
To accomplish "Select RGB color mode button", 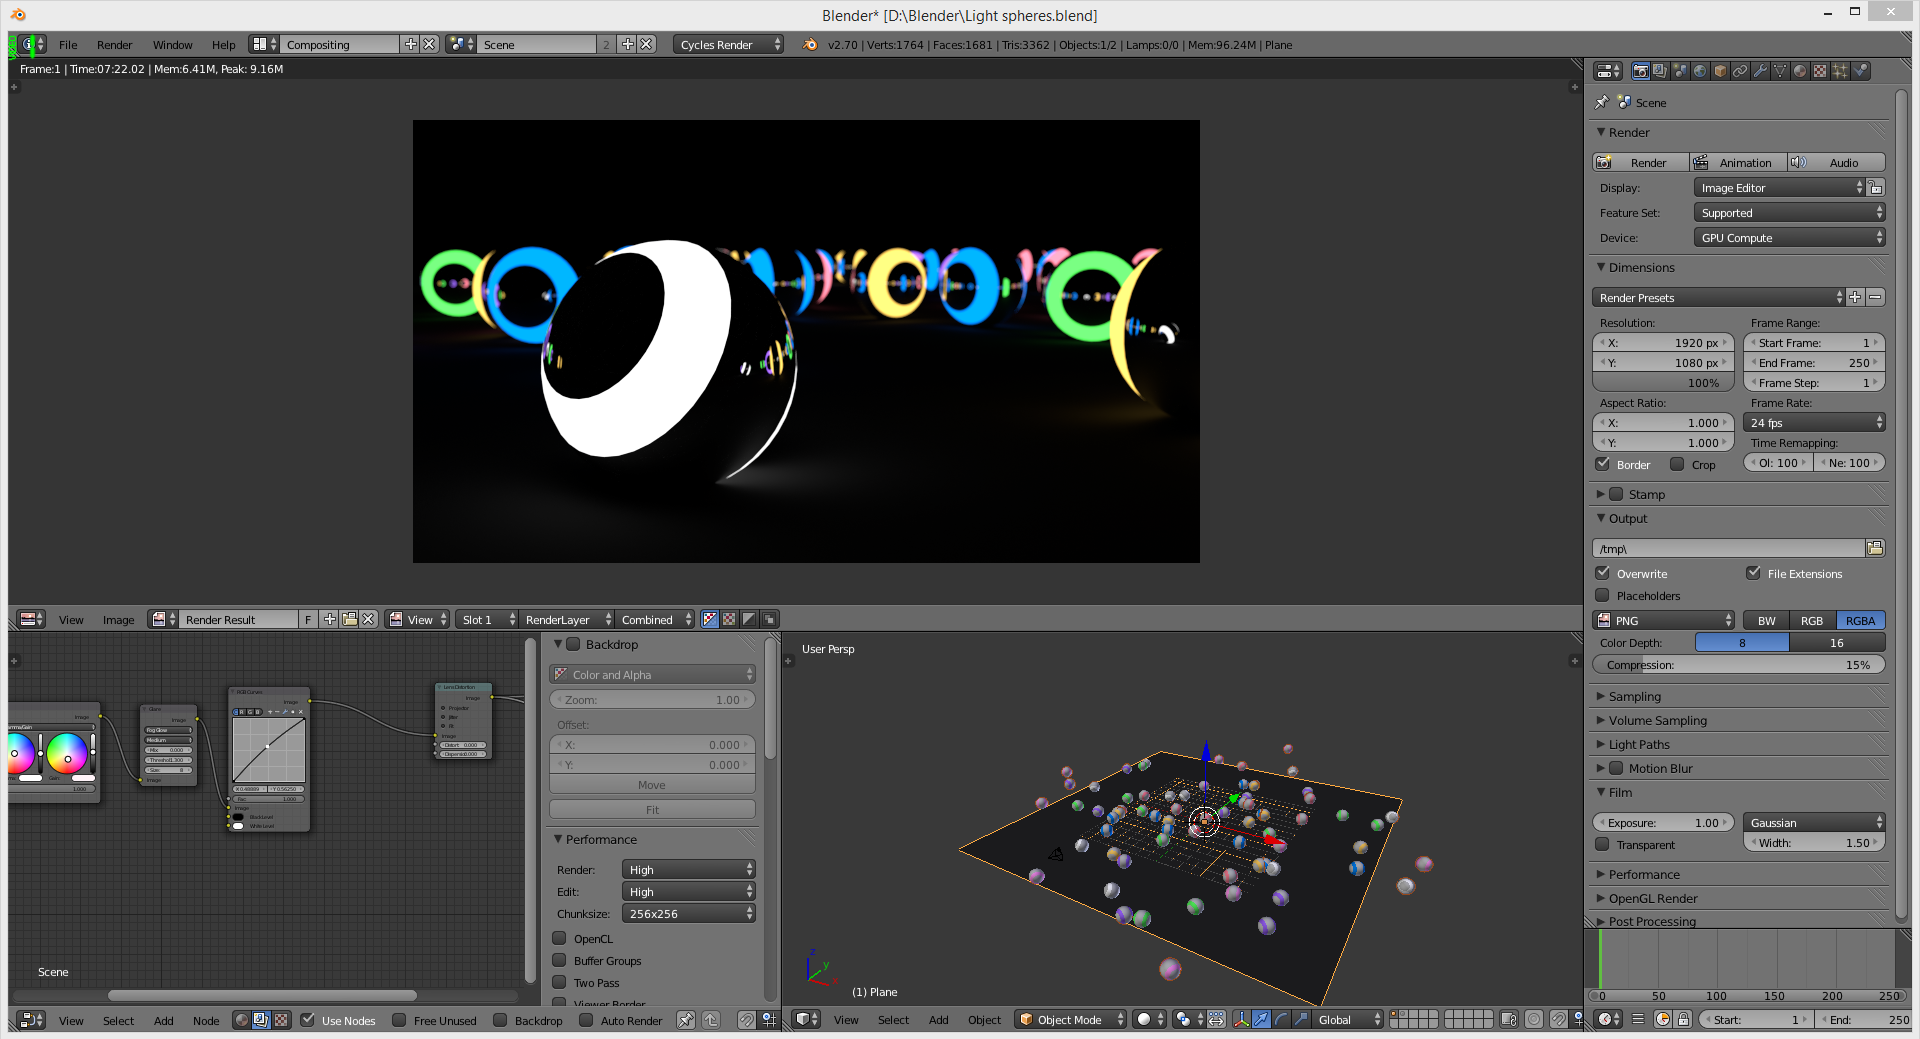I will tap(1811, 620).
